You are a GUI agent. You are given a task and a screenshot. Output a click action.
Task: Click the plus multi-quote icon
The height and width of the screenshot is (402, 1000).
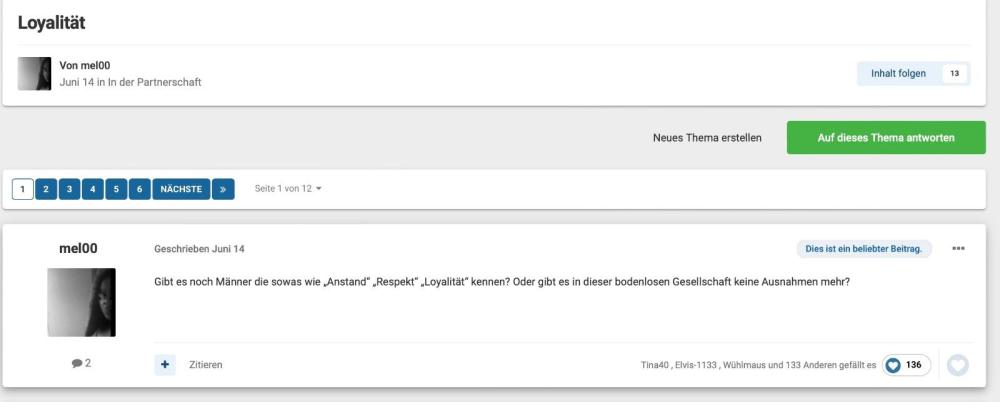pyautogui.click(x=165, y=365)
